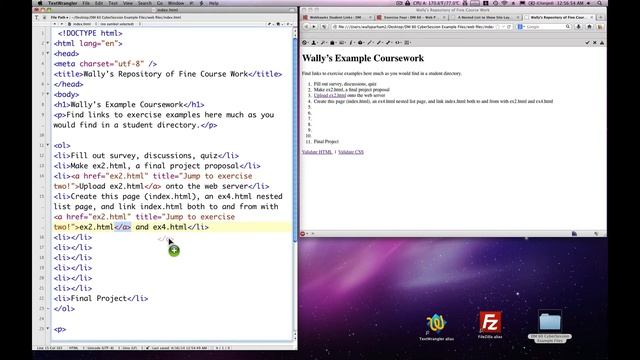
Task: Open the CSS pencil icon in Web Developer toolbar
Action: (x=323, y=42)
